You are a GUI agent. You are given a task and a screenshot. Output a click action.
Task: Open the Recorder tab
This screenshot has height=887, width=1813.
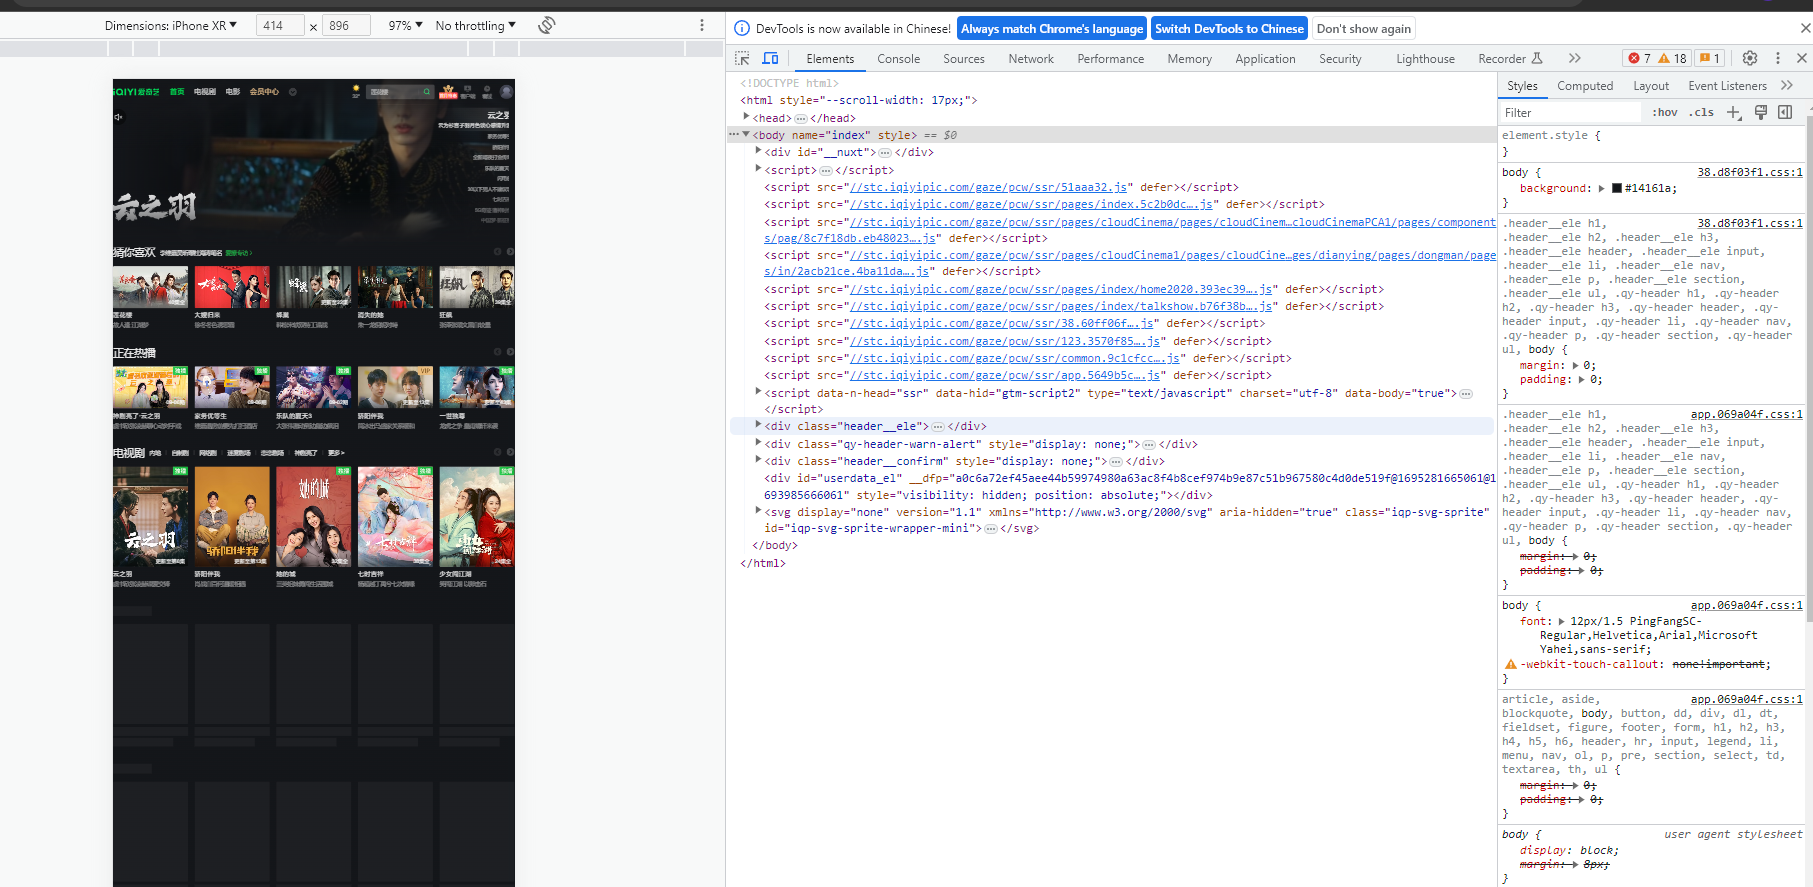(1510, 59)
